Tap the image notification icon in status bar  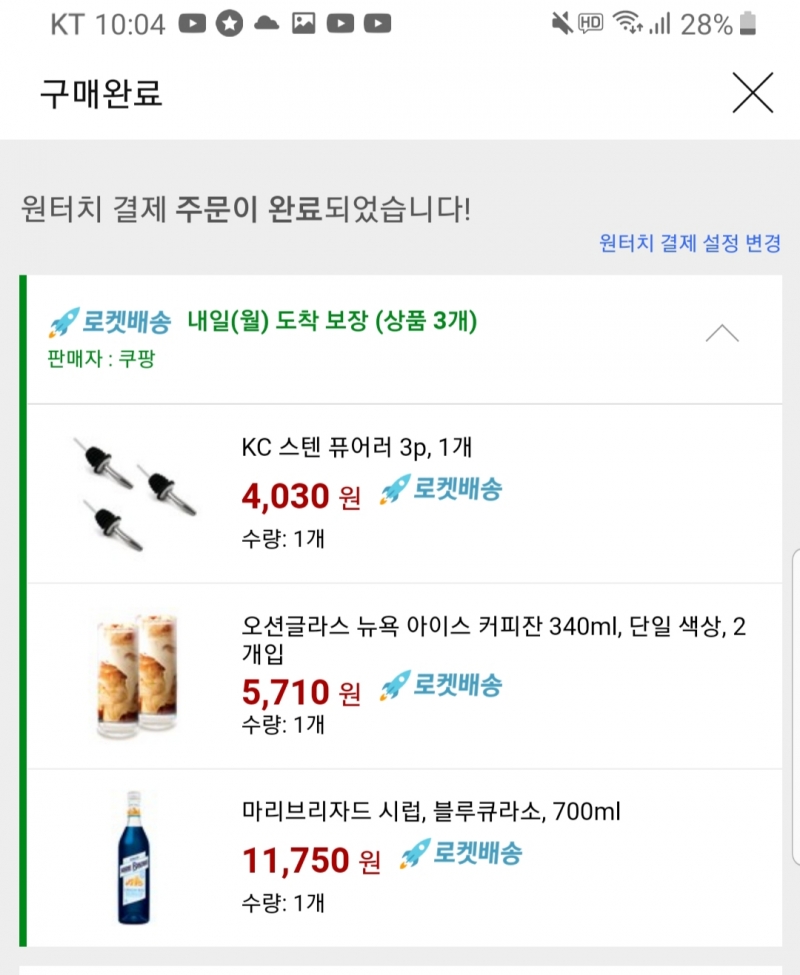303,24
